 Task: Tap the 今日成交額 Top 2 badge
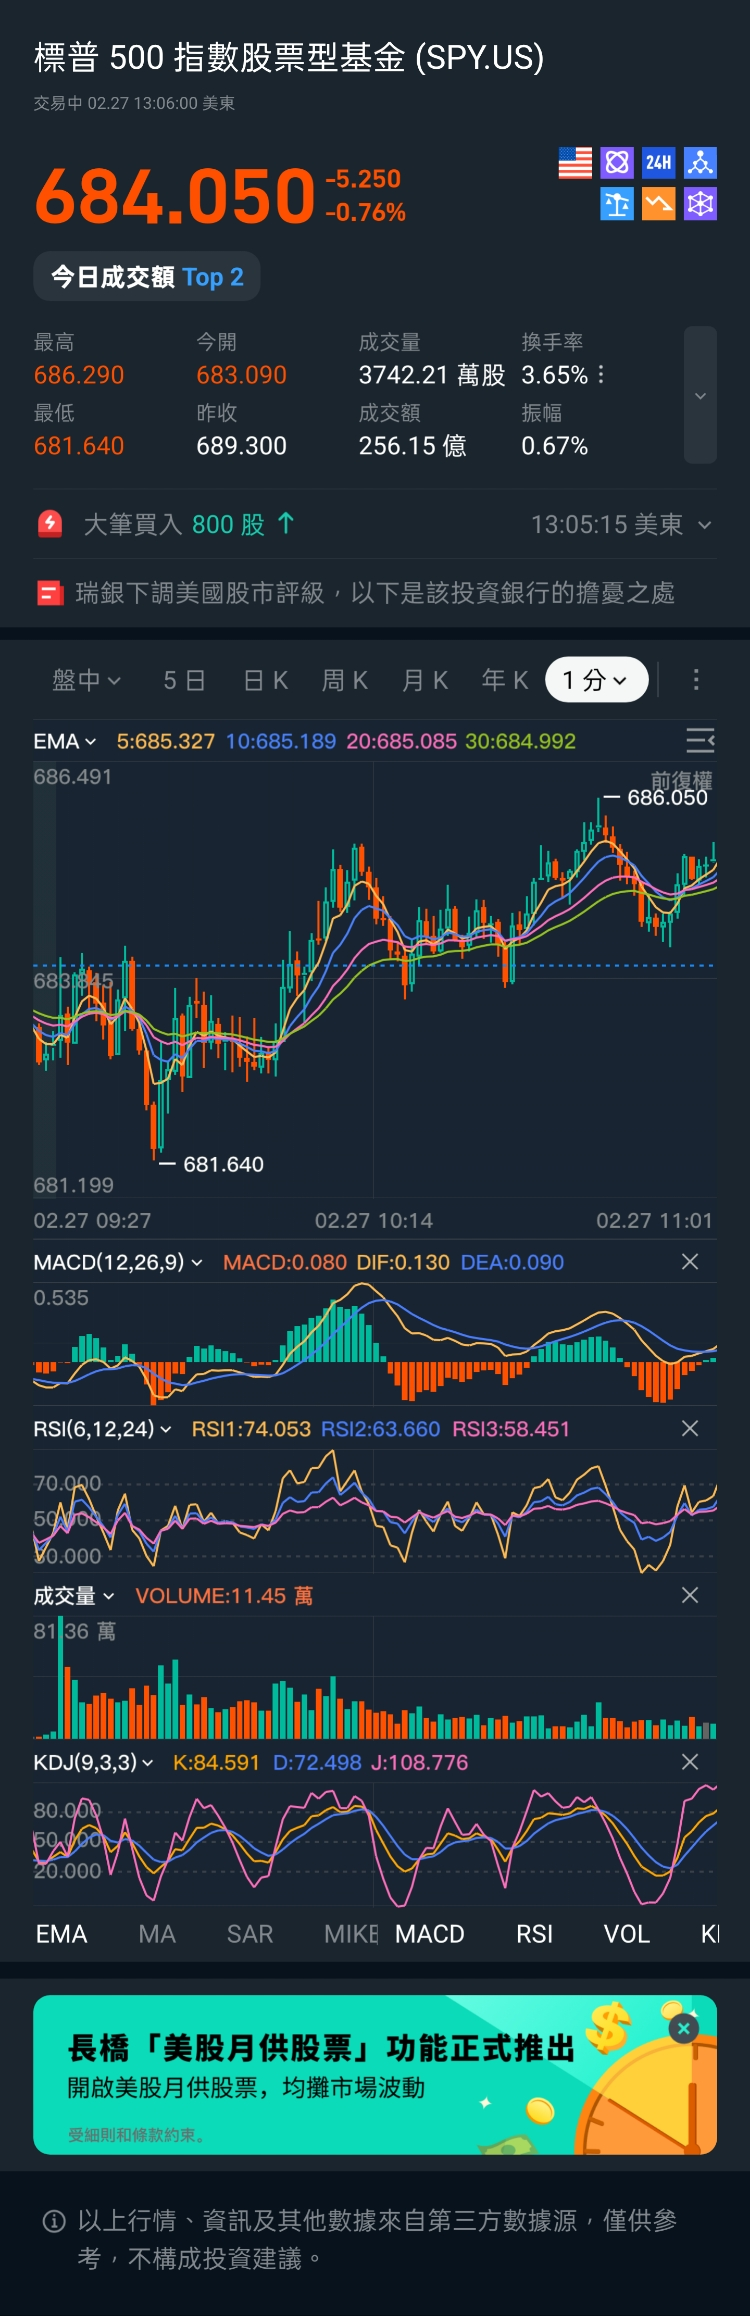[x=147, y=277]
